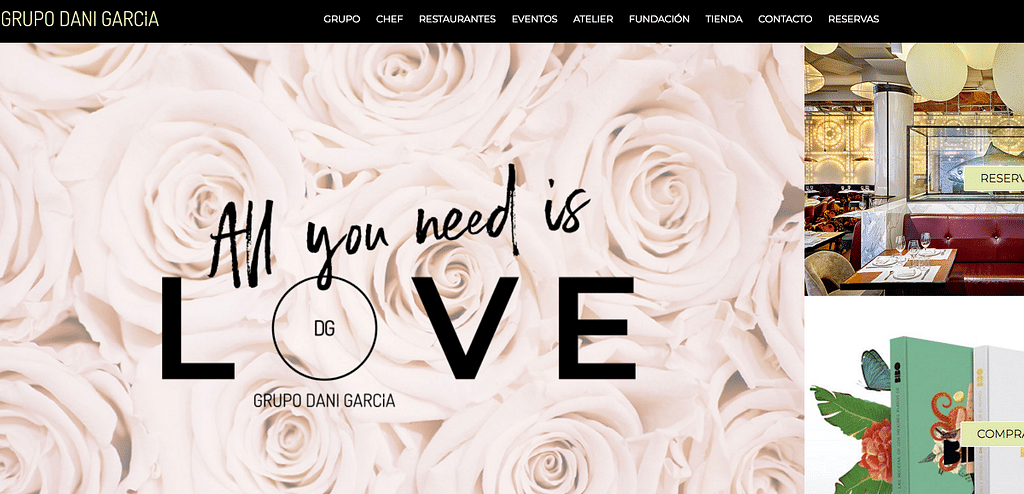Select EVENTOS in the top navigation

click(534, 19)
